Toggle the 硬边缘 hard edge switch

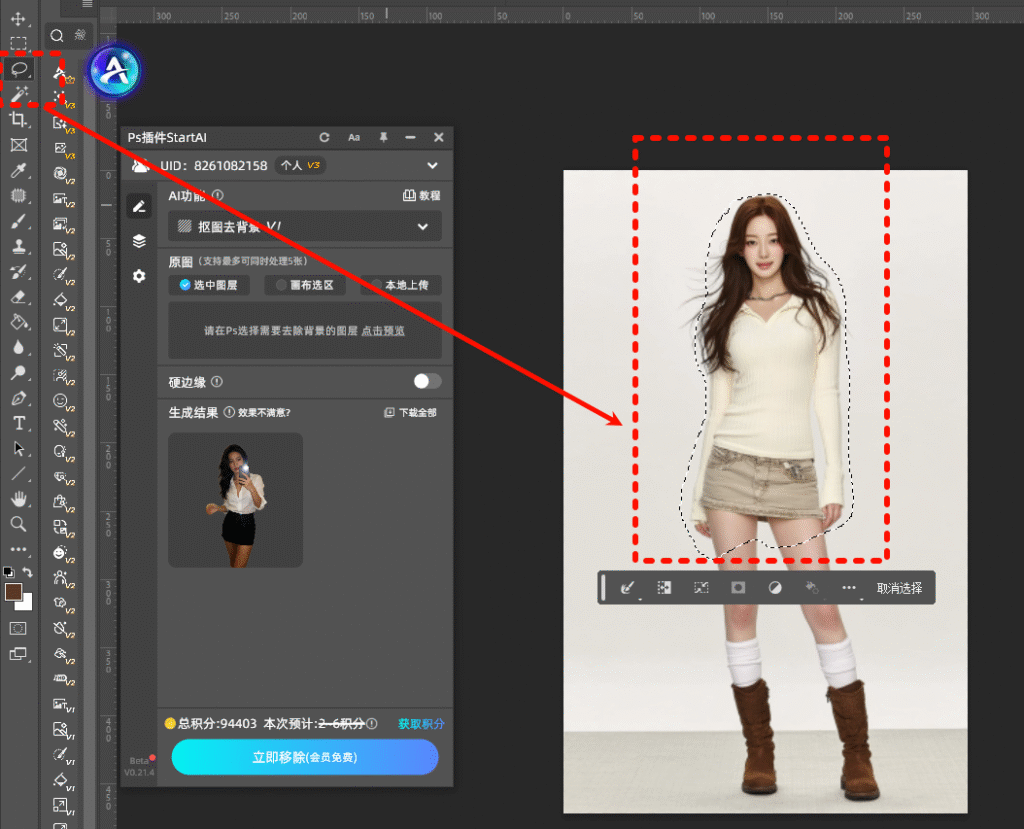(x=427, y=381)
